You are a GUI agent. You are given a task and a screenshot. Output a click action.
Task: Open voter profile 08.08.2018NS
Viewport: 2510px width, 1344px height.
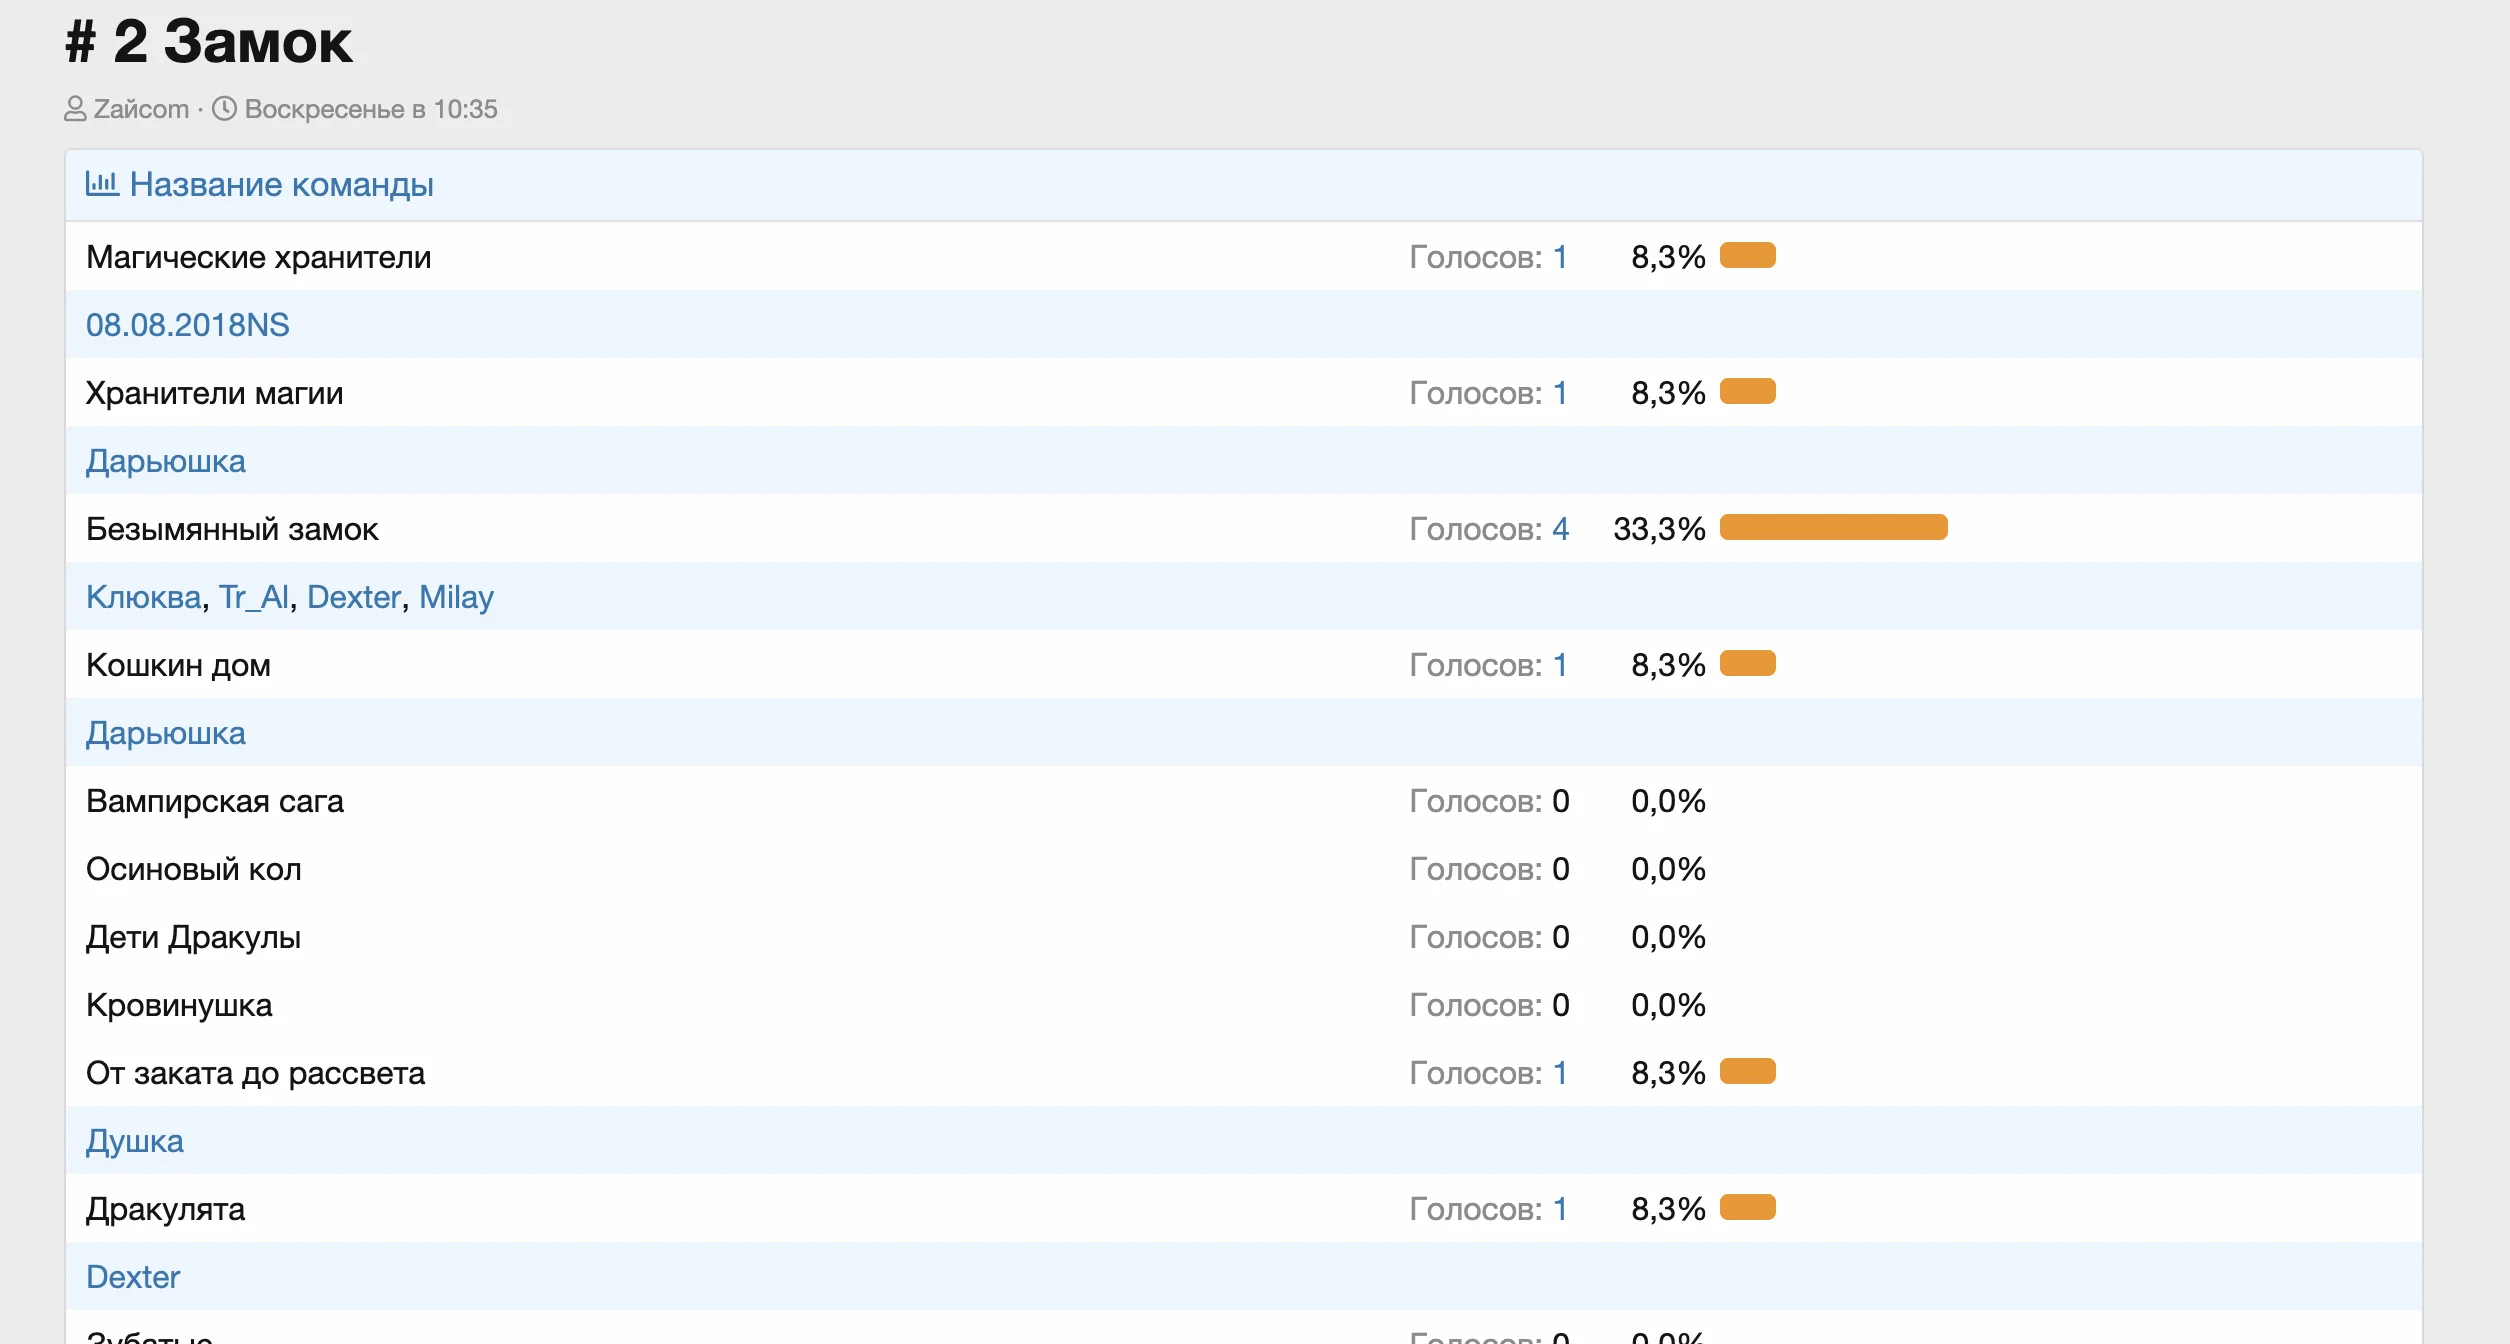click(187, 325)
